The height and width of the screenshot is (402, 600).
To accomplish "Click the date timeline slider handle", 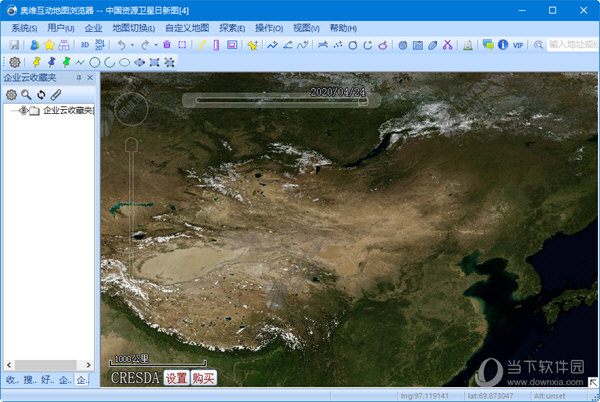I will 362,101.
